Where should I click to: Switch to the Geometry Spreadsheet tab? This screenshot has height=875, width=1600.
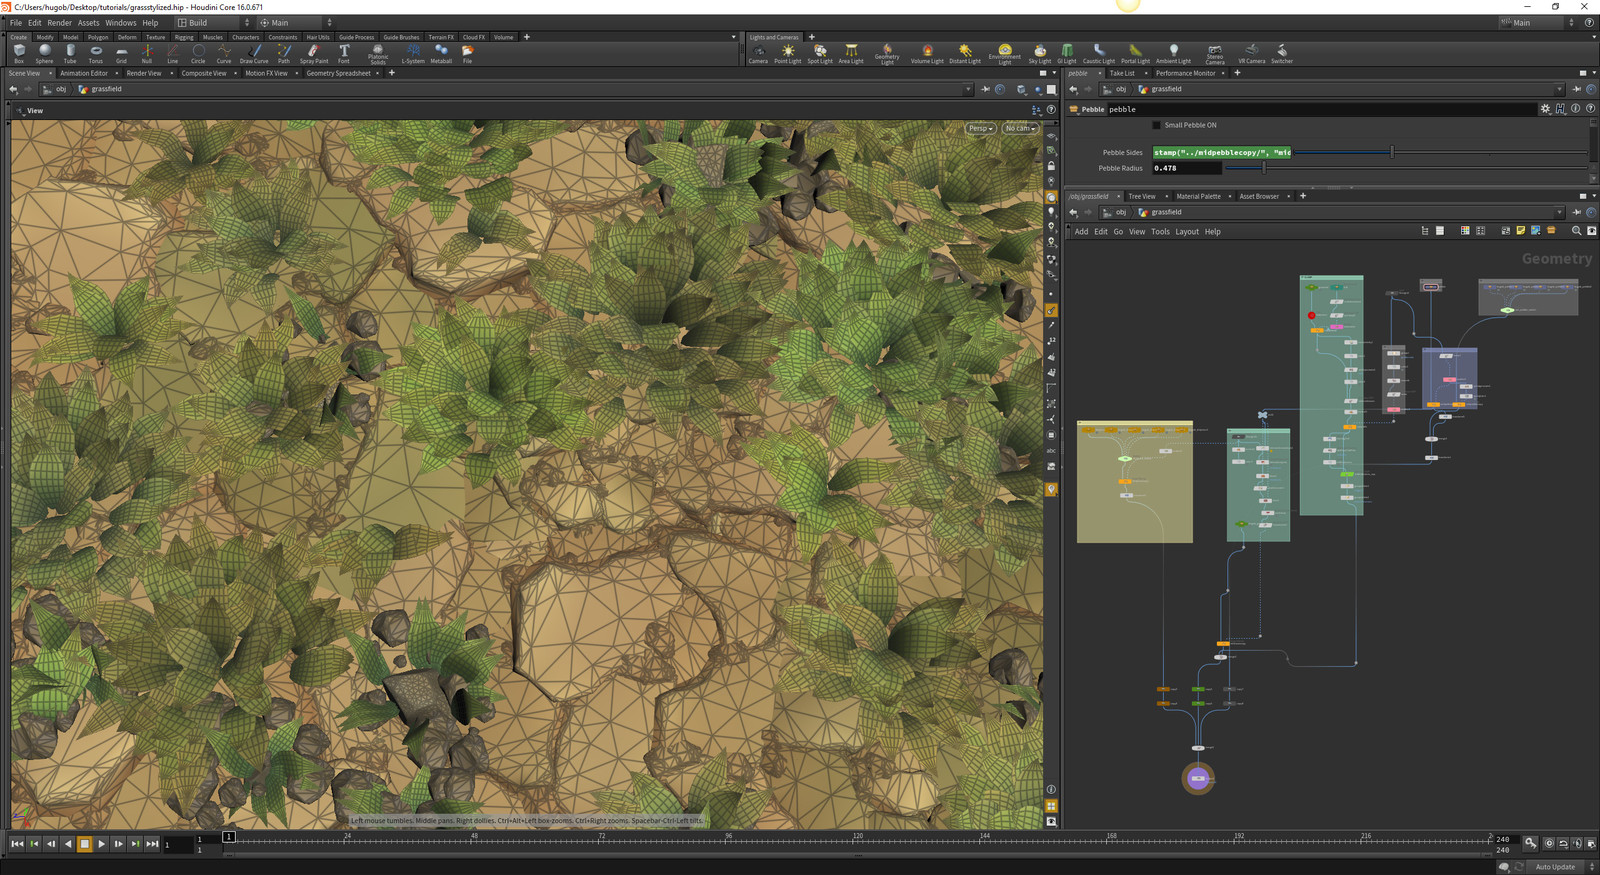tap(338, 73)
